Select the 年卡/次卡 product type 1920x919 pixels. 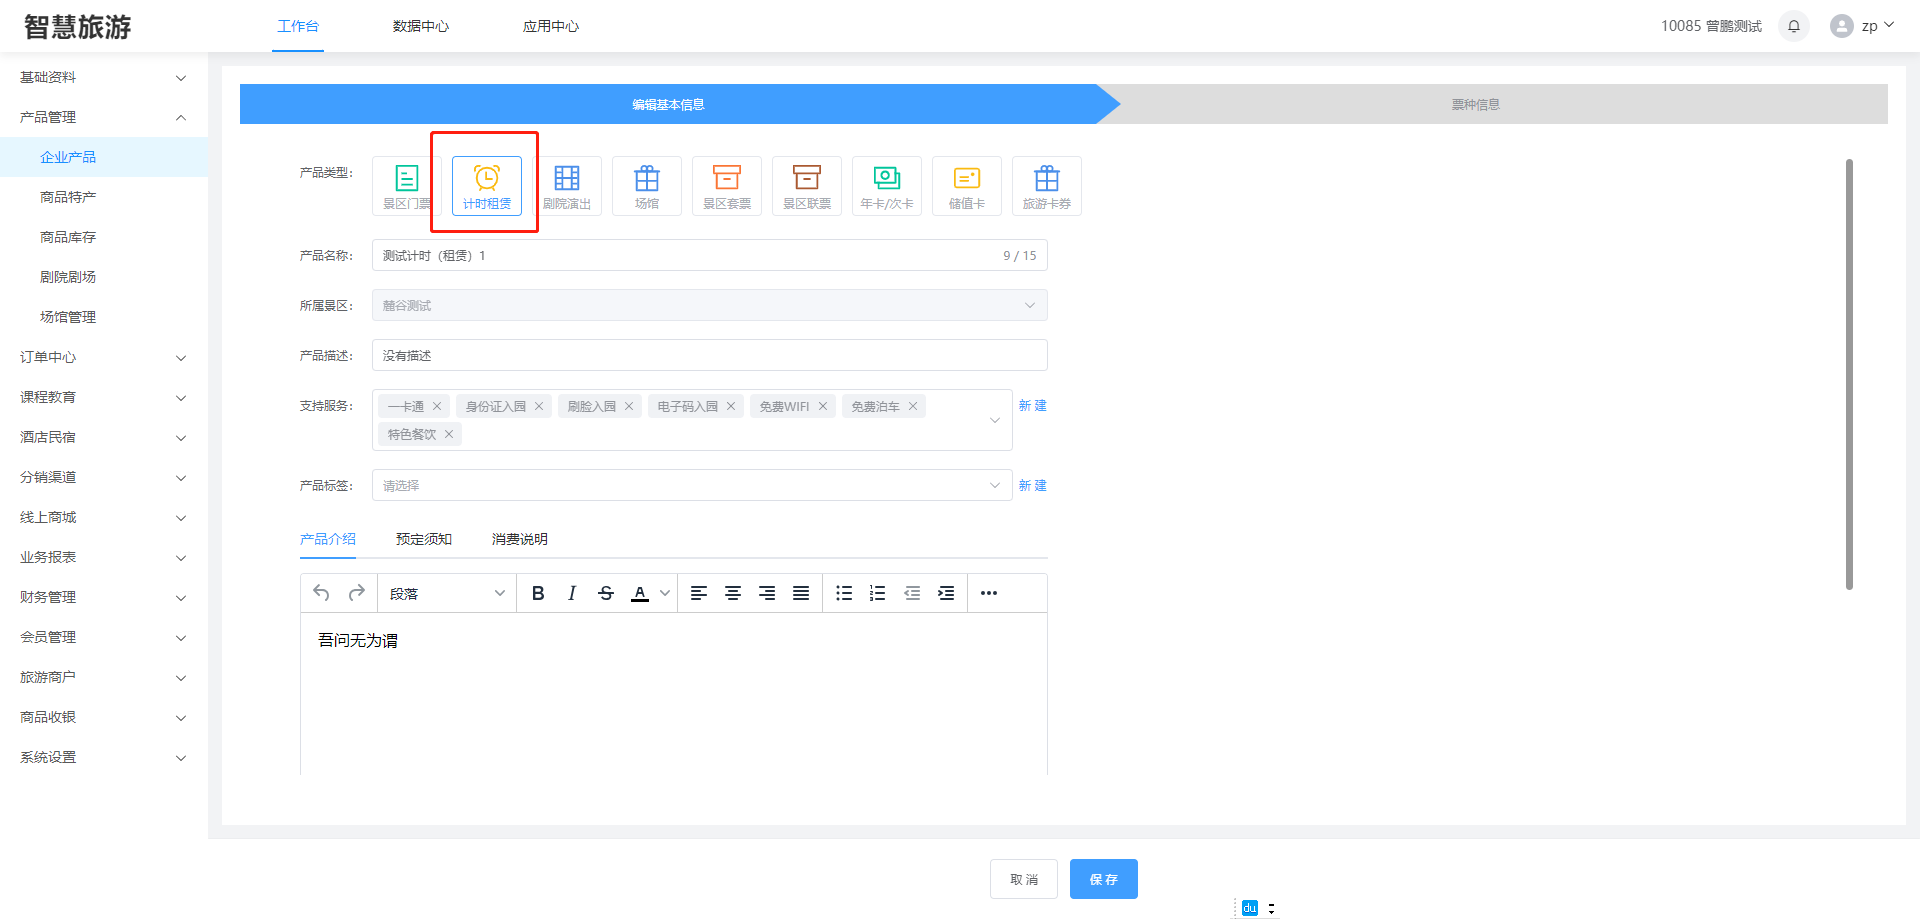887,185
